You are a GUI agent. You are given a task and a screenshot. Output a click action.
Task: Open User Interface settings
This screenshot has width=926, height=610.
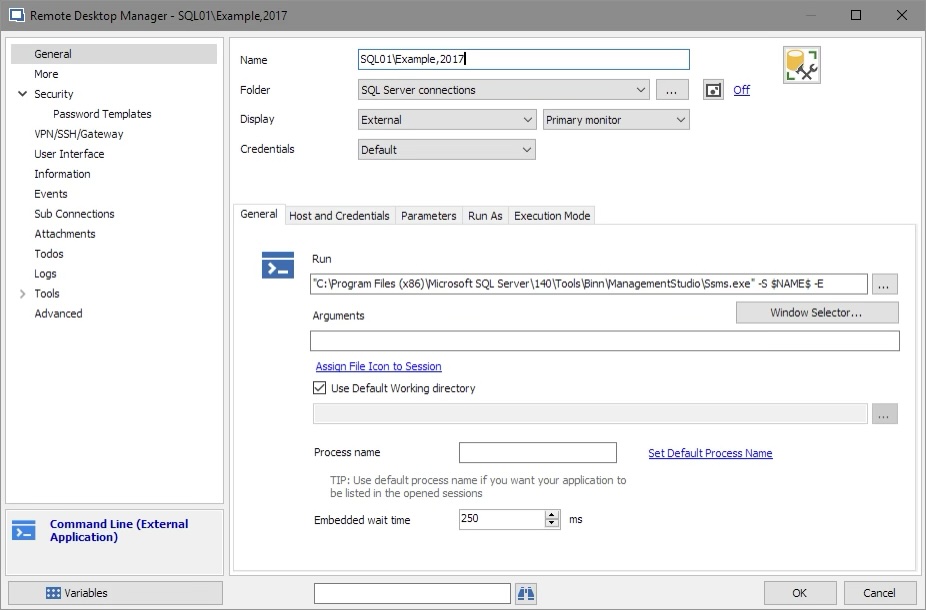[69, 154]
